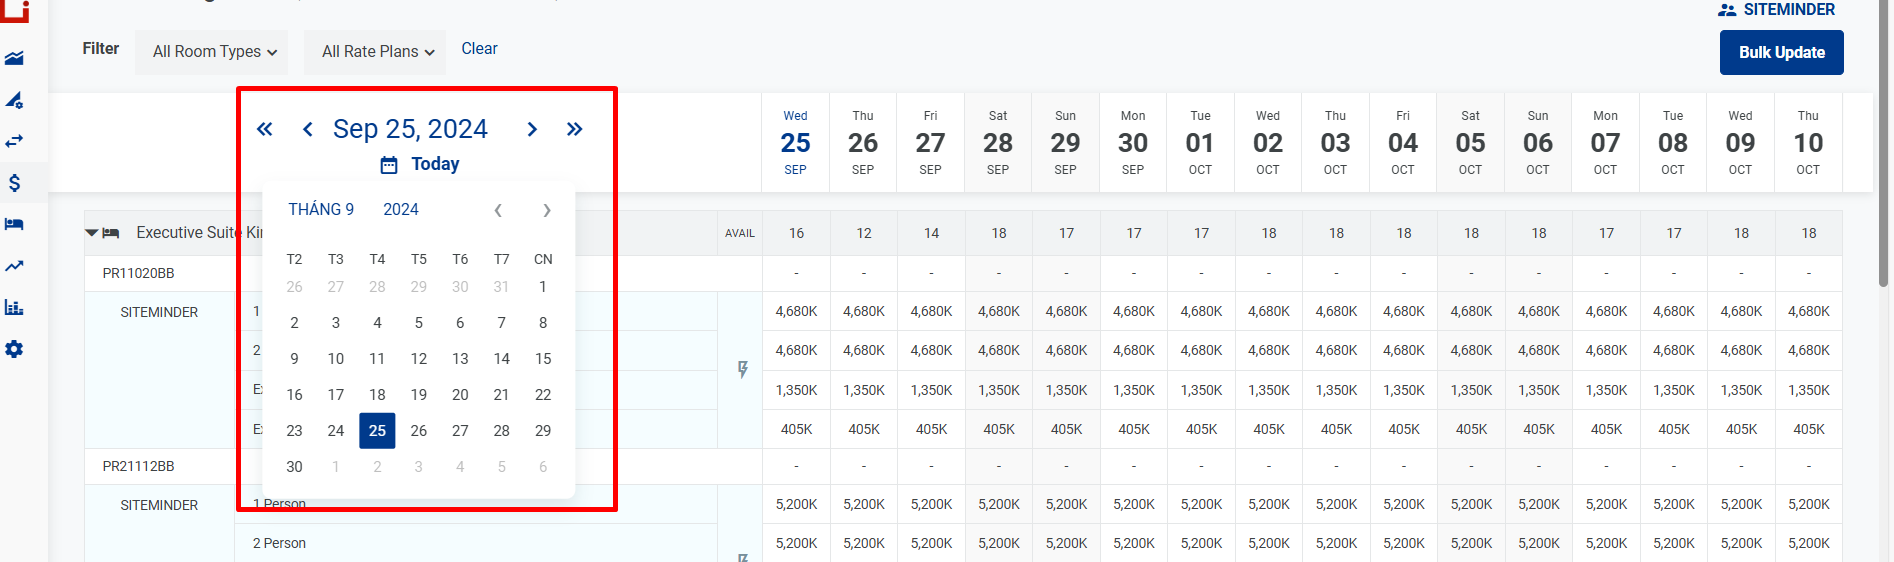This screenshot has width=1894, height=562.
Task: Open the bed icon rooms page in sidebar
Action: coord(14,224)
